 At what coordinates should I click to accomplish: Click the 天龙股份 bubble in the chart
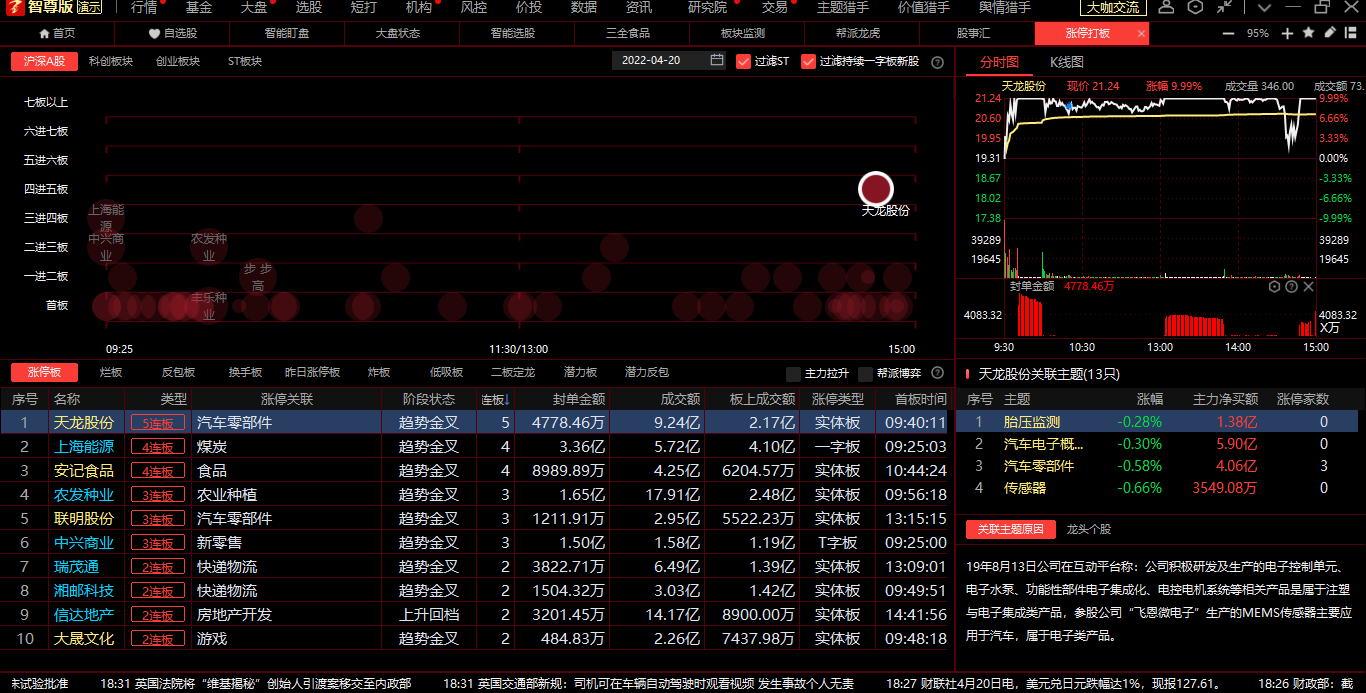875,189
